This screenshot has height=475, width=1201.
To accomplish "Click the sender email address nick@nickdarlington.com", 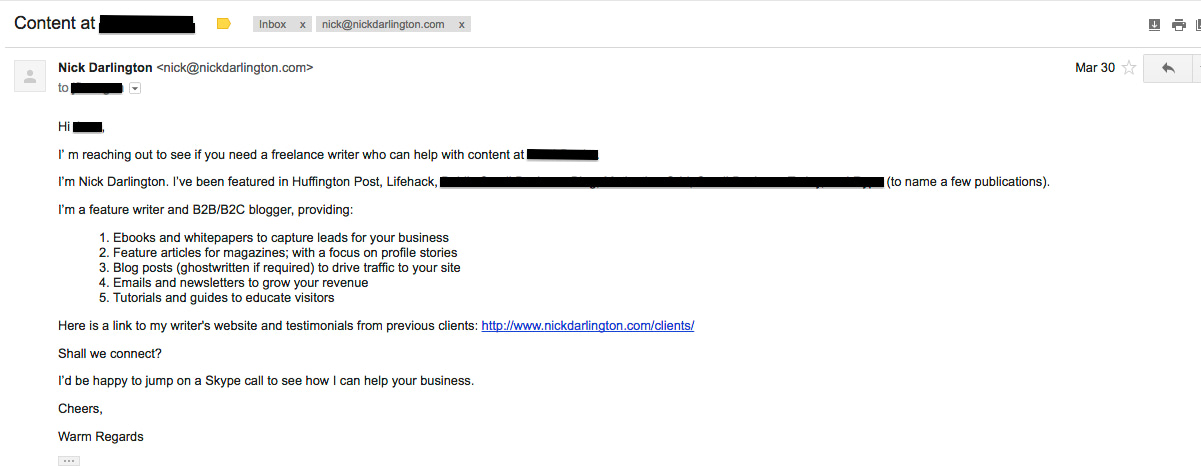I will point(235,68).
